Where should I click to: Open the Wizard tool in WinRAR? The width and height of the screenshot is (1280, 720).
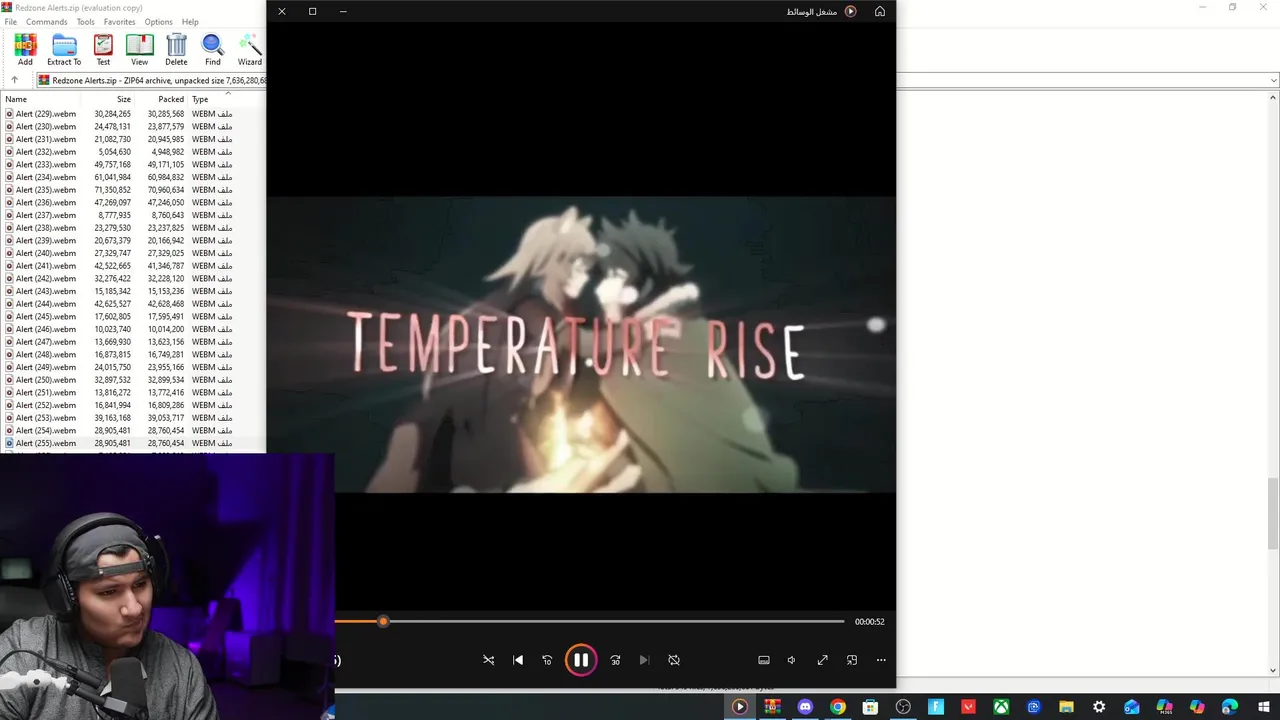(x=250, y=50)
